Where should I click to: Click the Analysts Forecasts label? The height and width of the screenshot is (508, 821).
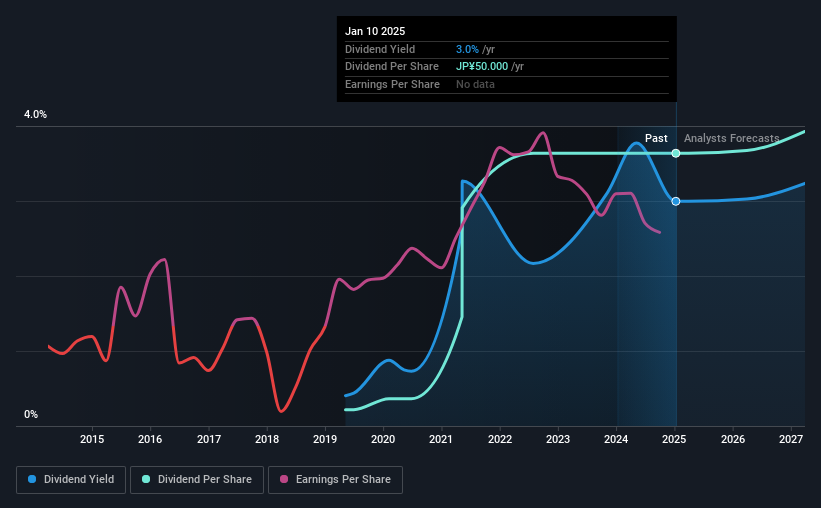click(731, 138)
